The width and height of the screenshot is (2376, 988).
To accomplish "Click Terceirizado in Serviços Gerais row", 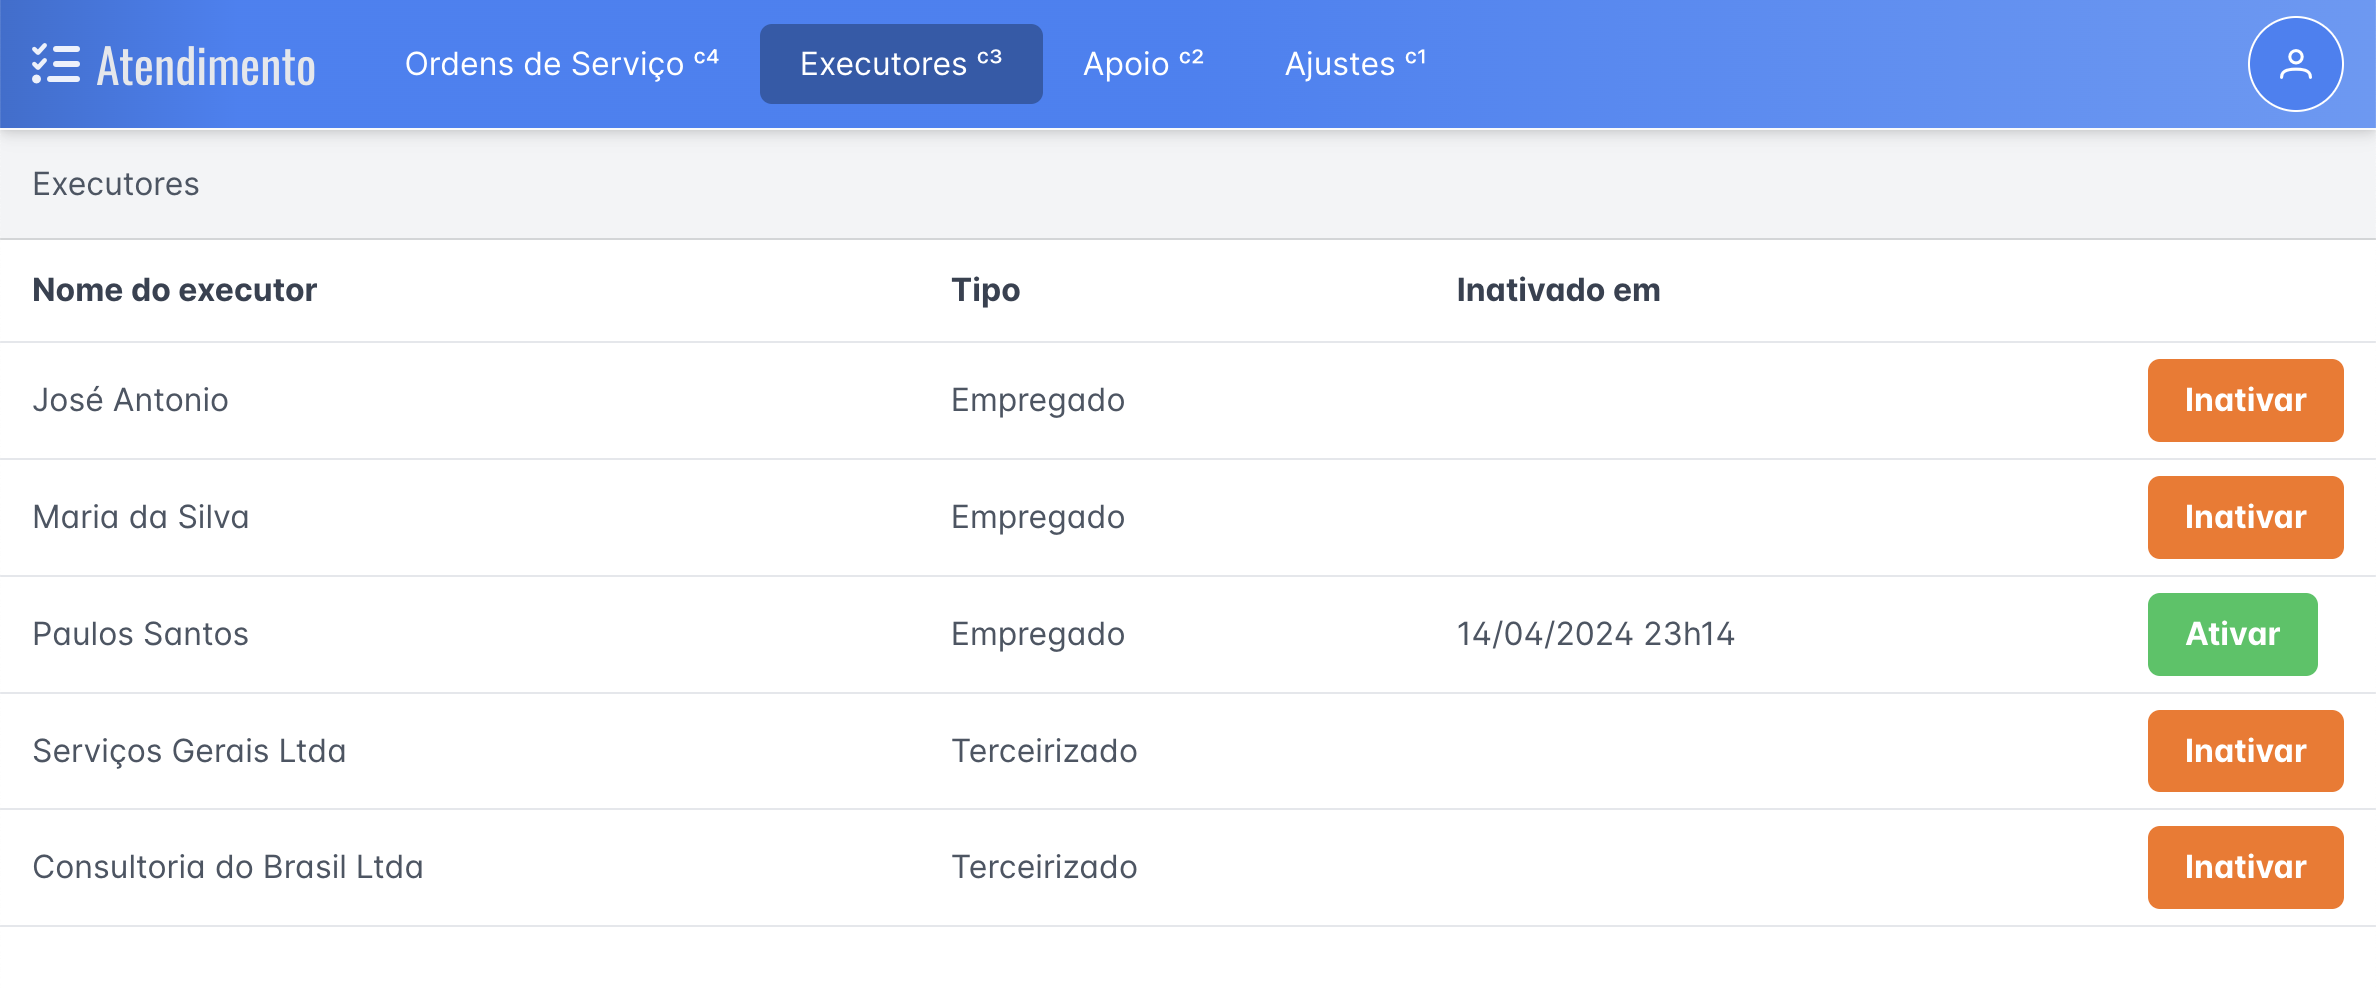I will [1044, 751].
